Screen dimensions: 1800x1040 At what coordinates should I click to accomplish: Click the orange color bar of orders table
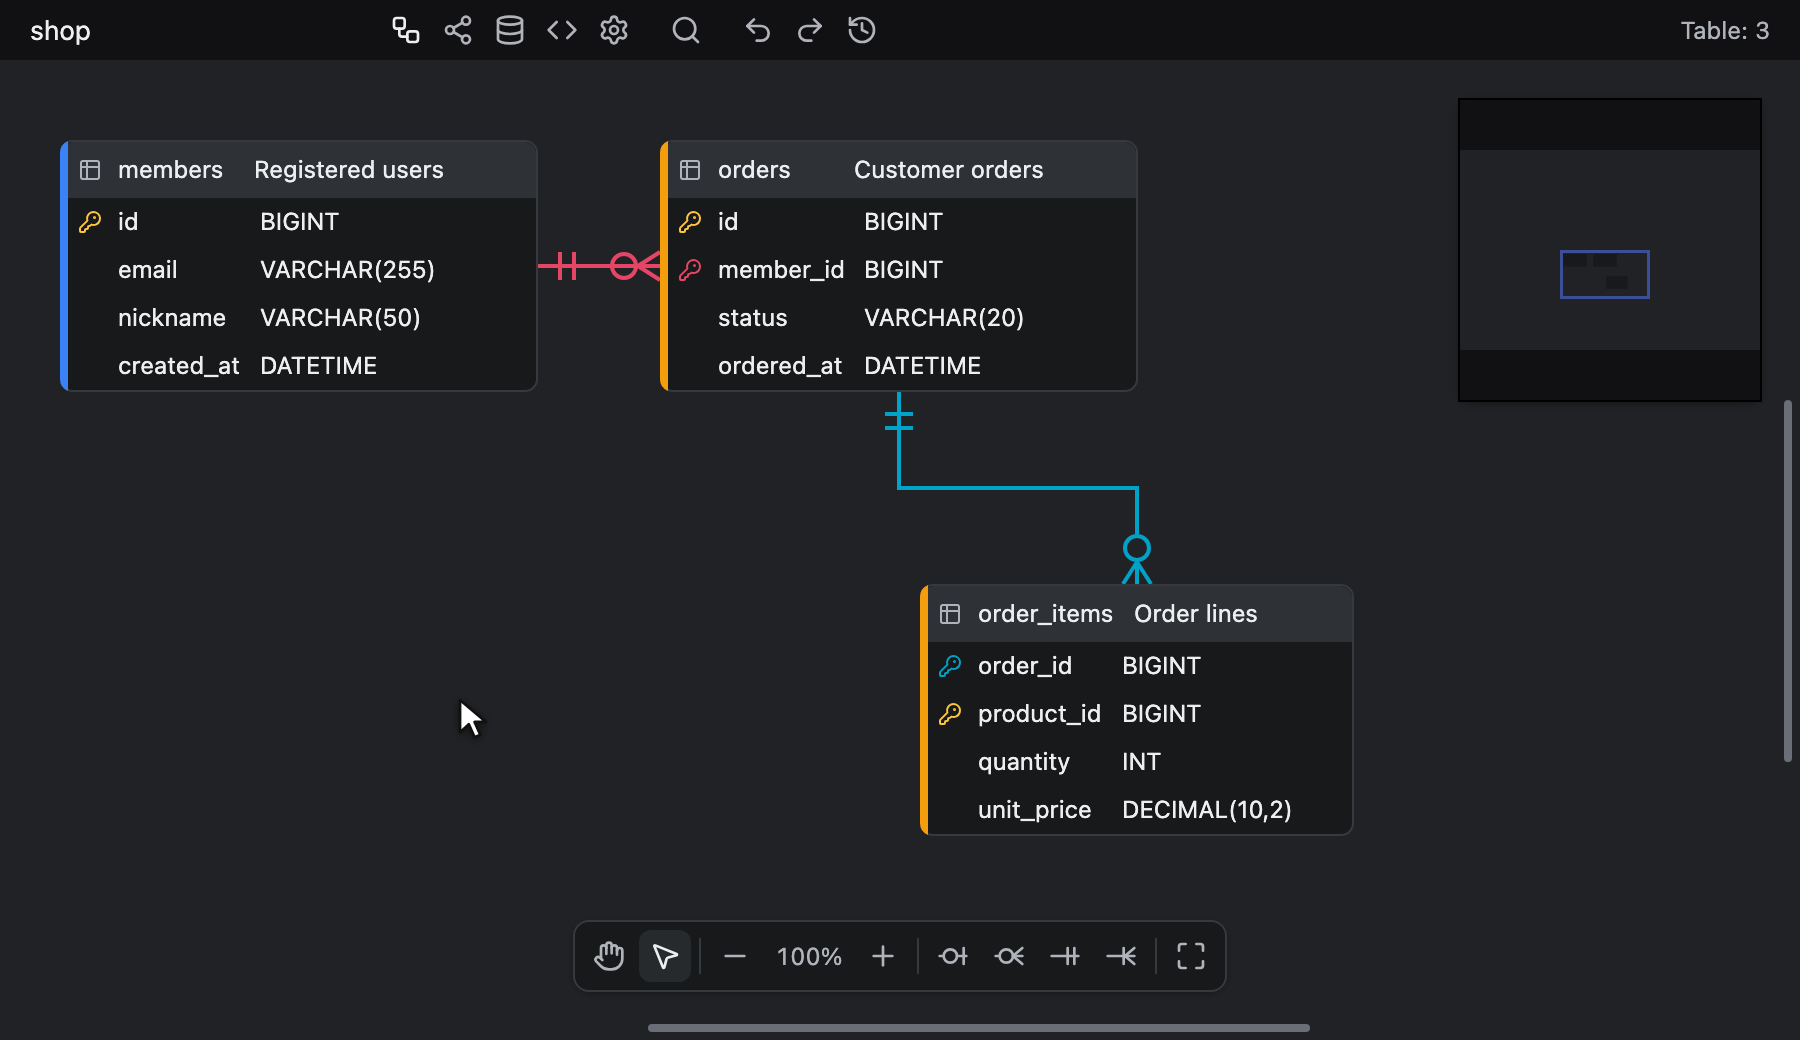point(664,266)
